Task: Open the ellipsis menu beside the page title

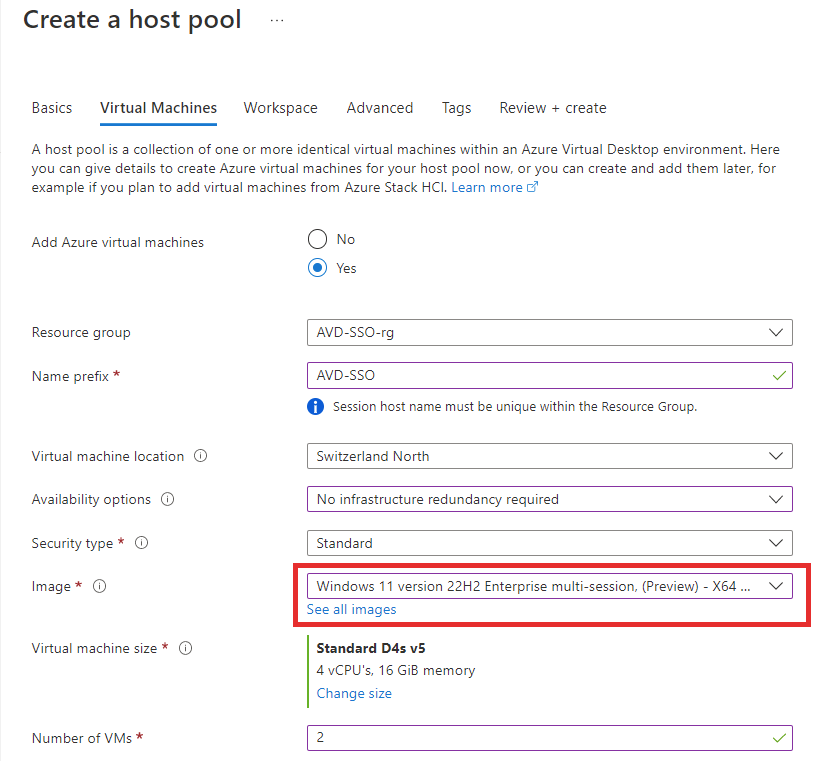Action: (x=277, y=20)
